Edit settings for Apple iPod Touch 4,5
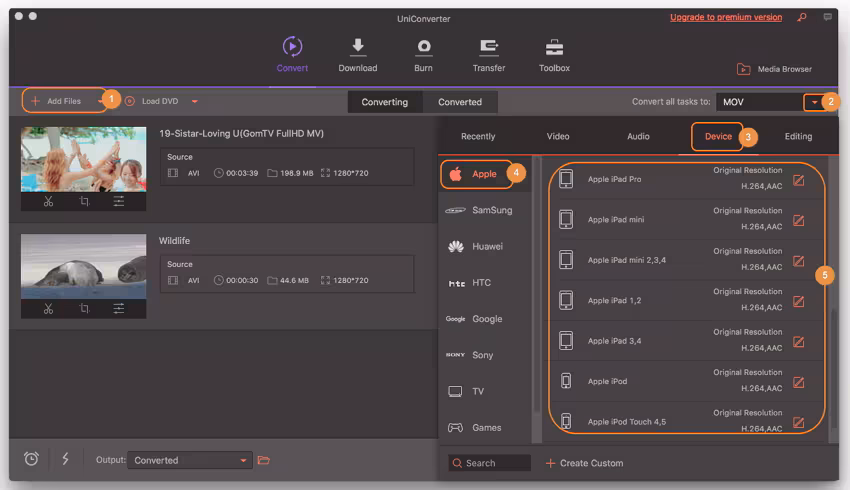 pos(799,422)
